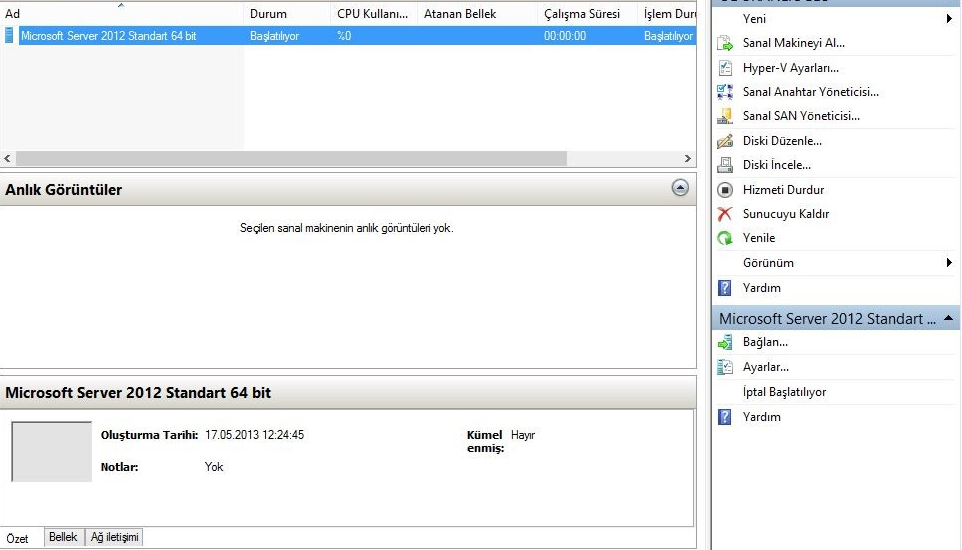Click the Diski İncele icon

pyautogui.click(x=725, y=165)
